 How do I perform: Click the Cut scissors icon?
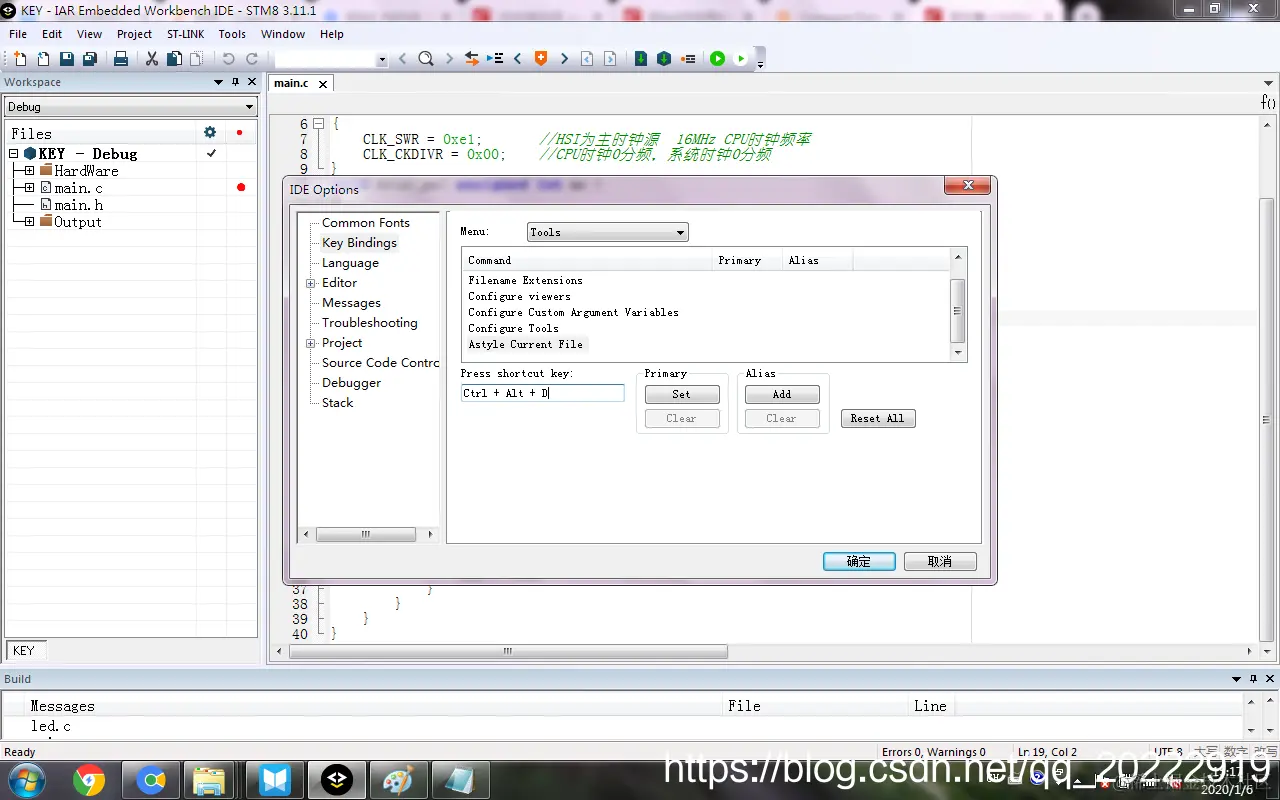pos(152,59)
